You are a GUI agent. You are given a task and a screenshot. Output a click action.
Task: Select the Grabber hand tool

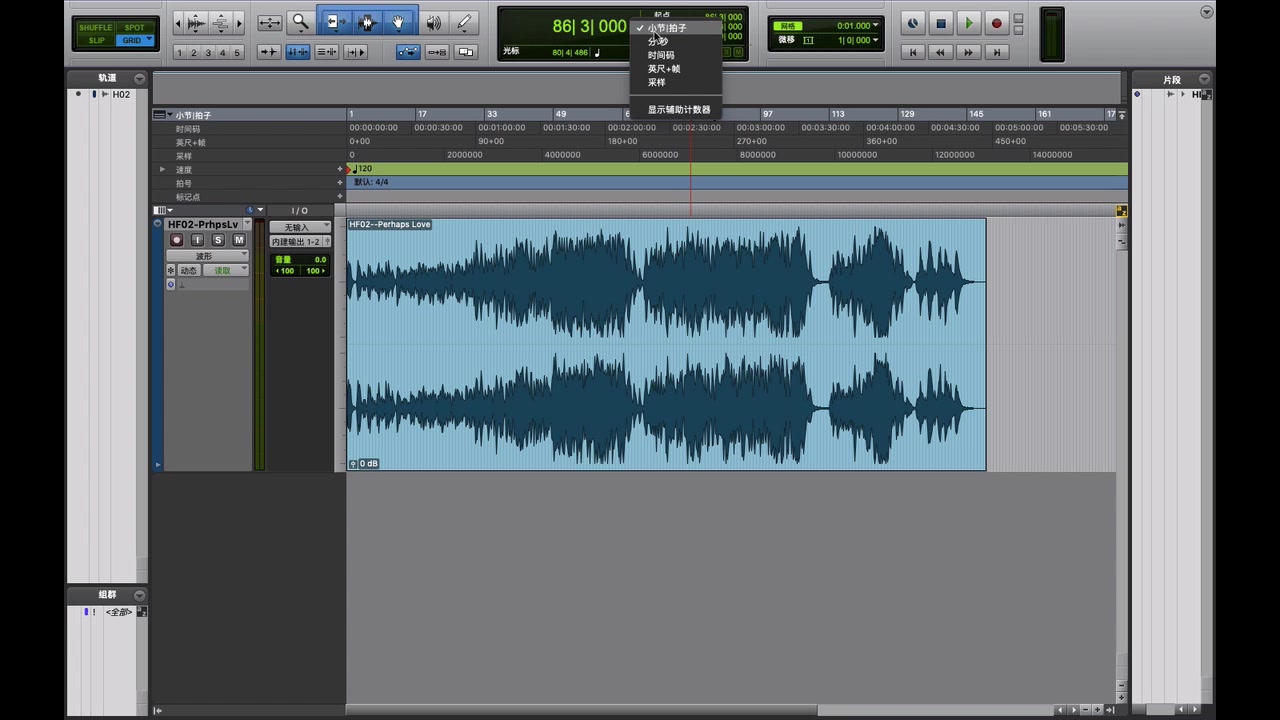click(398, 23)
